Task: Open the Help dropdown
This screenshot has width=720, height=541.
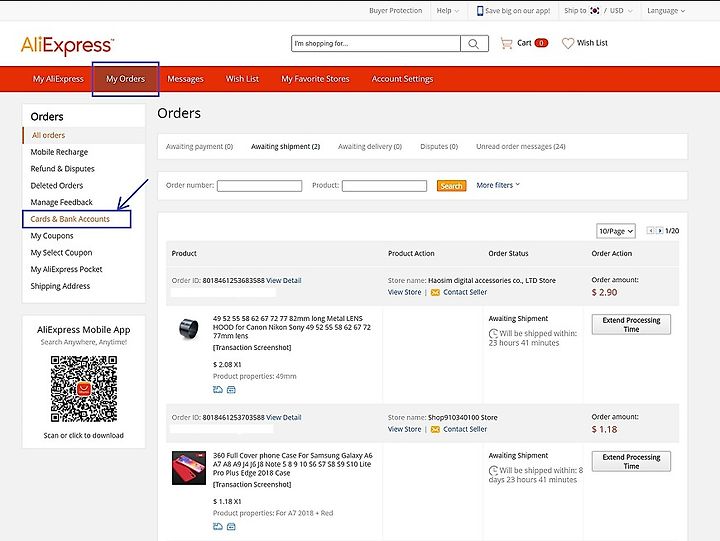Action: (x=447, y=11)
